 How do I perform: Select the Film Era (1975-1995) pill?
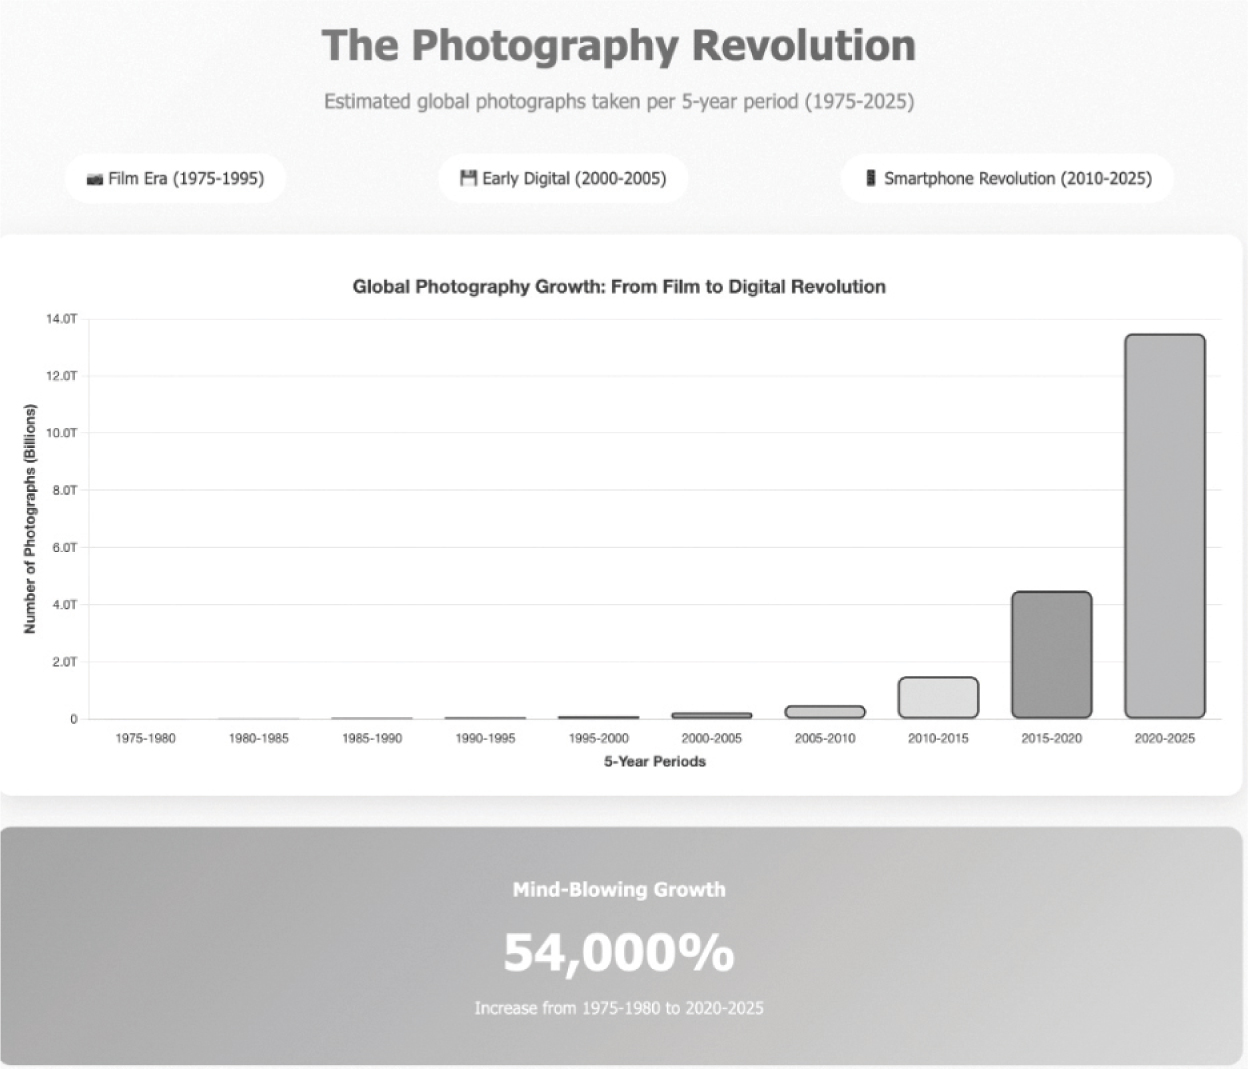click(176, 179)
